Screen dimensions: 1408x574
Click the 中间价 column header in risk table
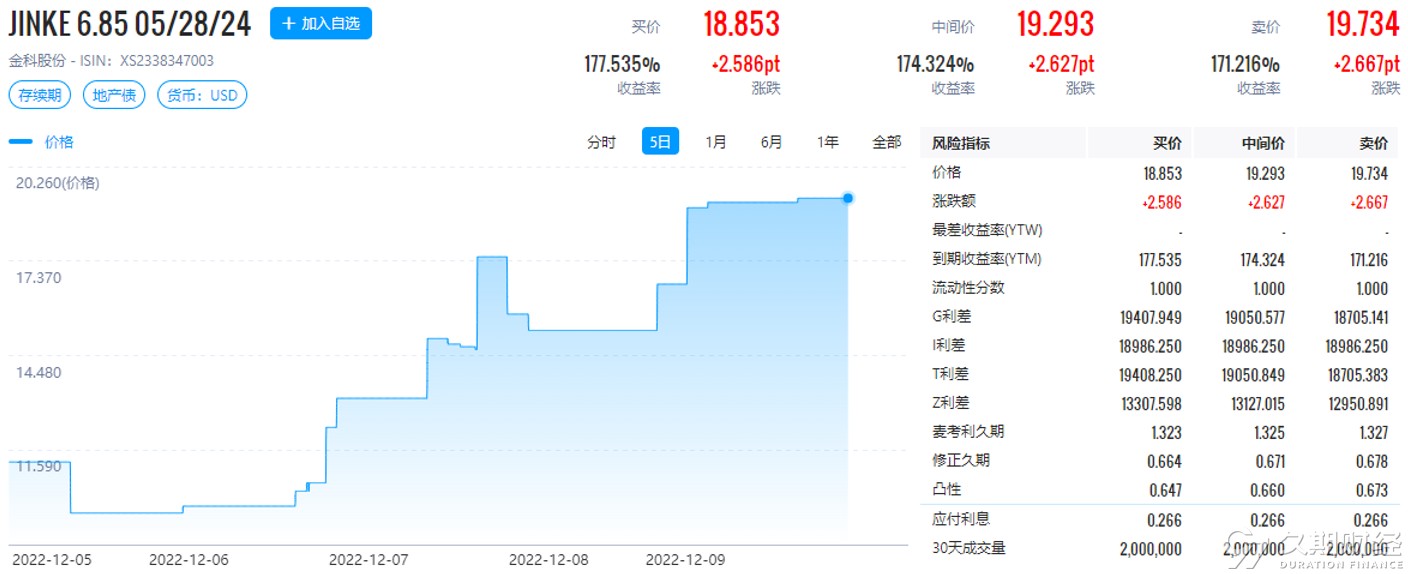click(1263, 143)
